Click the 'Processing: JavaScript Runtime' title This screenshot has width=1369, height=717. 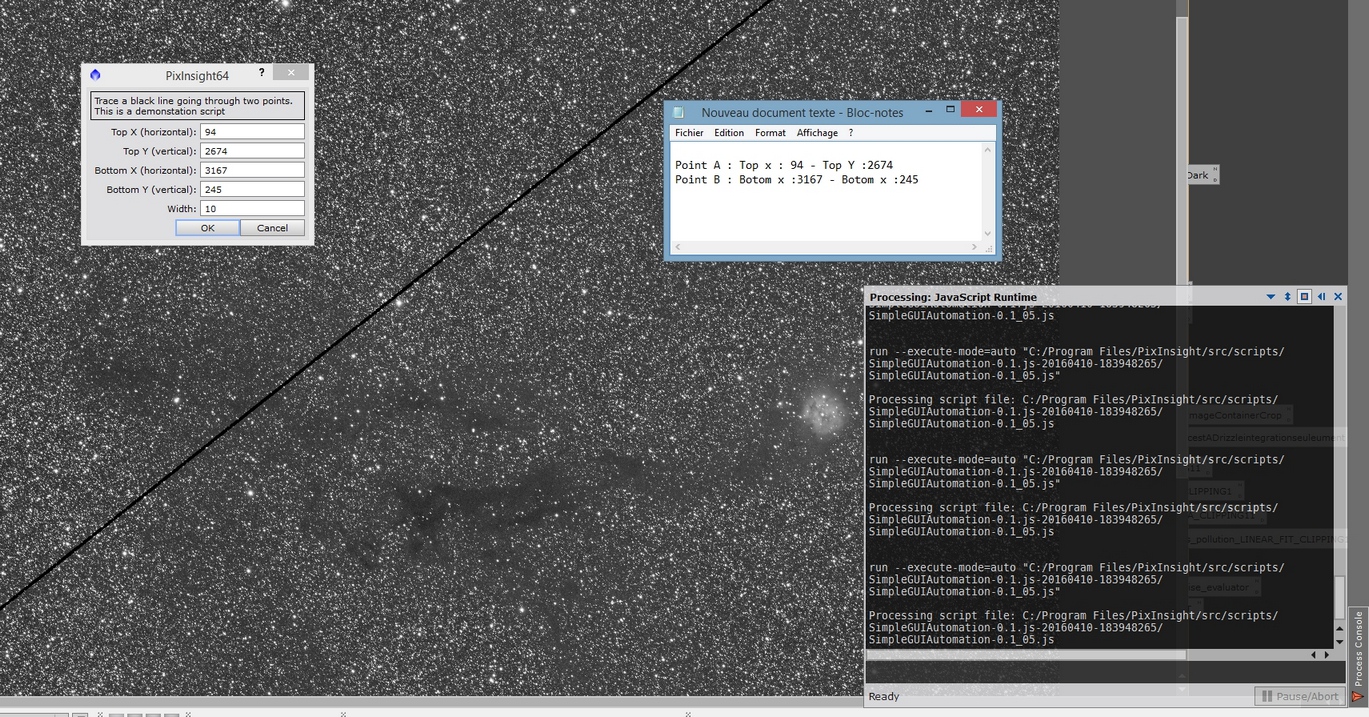pyautogui.click(x=953, y=297)
